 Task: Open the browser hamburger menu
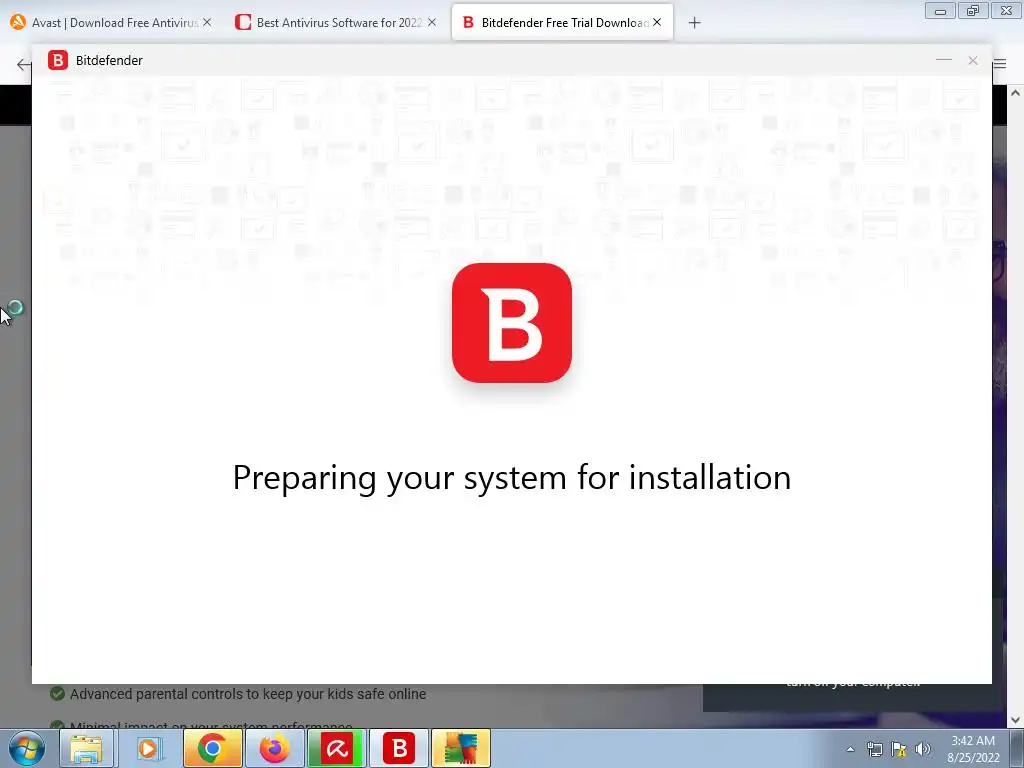(1000, 64)
